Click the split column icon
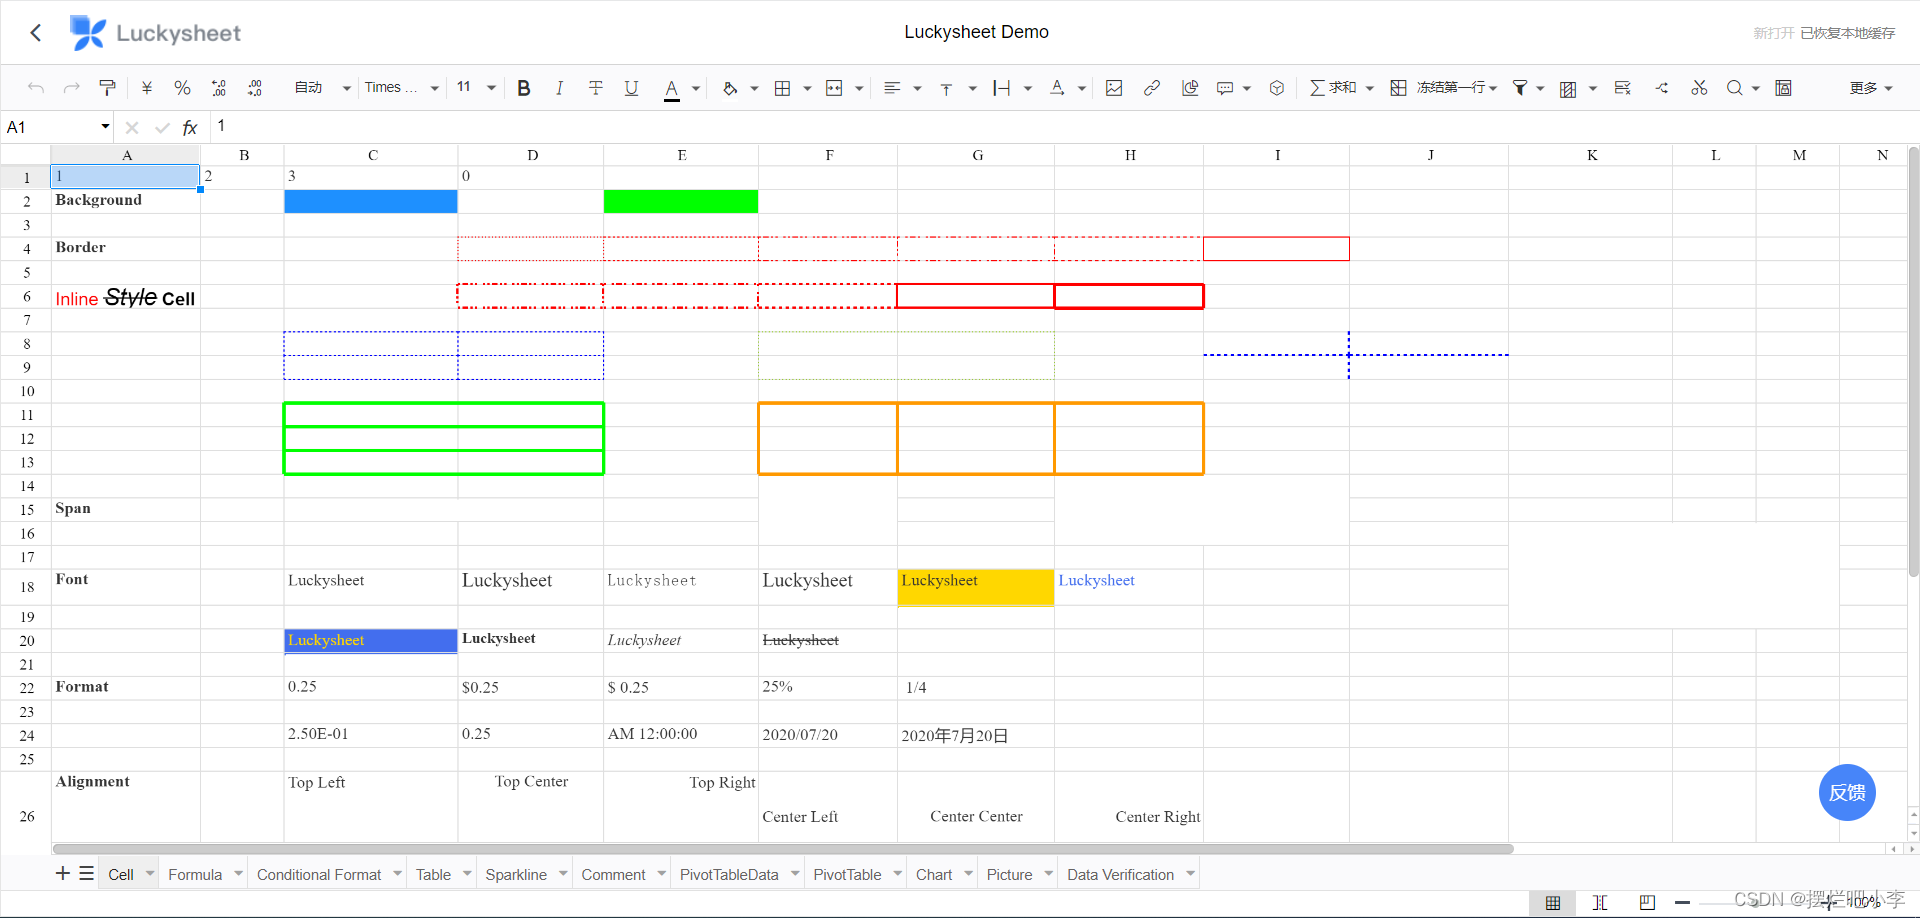 tap(1662, 88)
